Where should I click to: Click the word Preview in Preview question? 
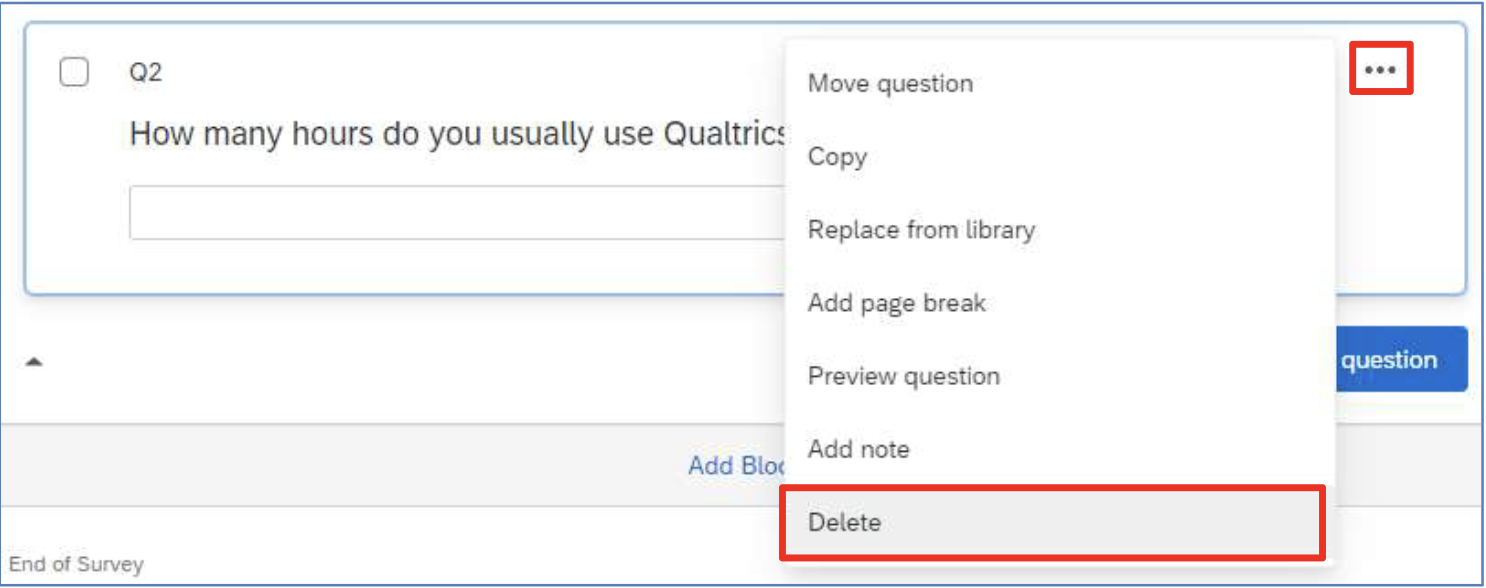coord(849,376)
